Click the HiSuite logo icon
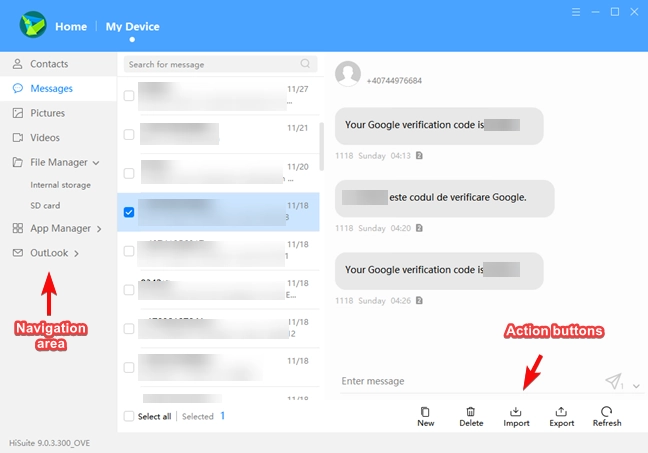This screenshot has width=648, height=453. pyautogui.click(x=33, y=25)
